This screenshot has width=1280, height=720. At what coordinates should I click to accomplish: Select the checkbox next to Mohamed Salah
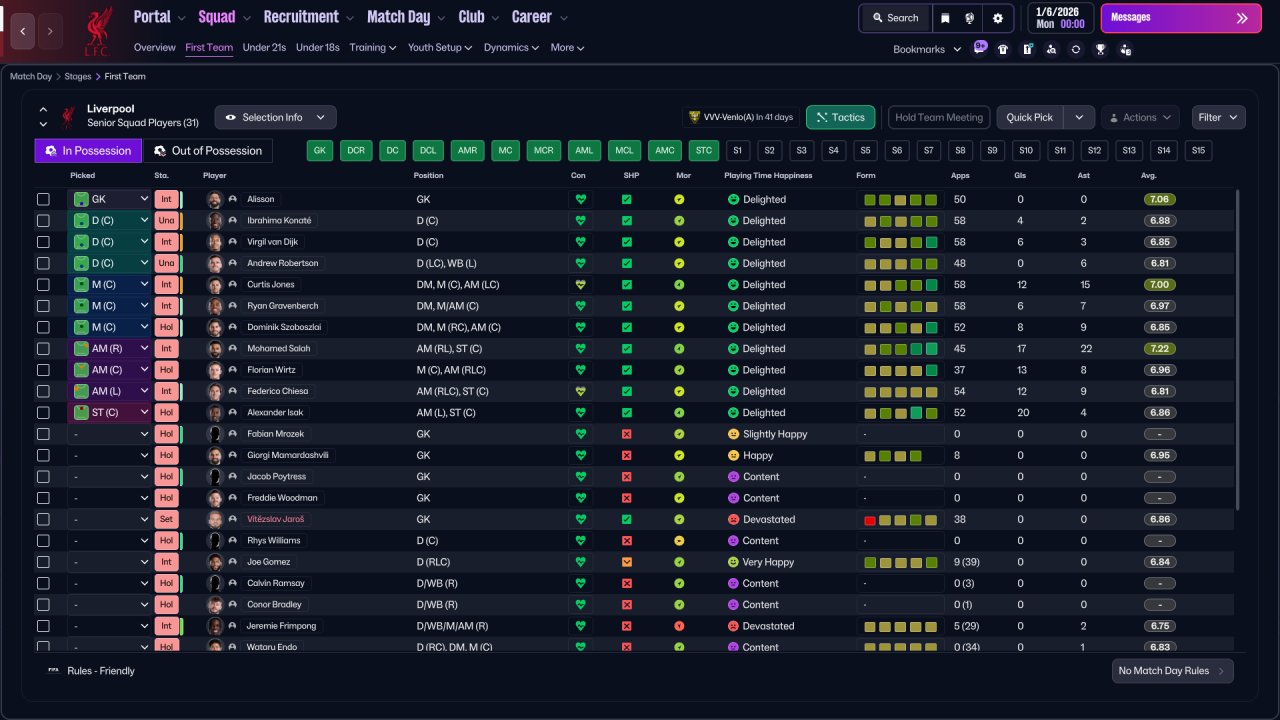[x=43, y=349]
